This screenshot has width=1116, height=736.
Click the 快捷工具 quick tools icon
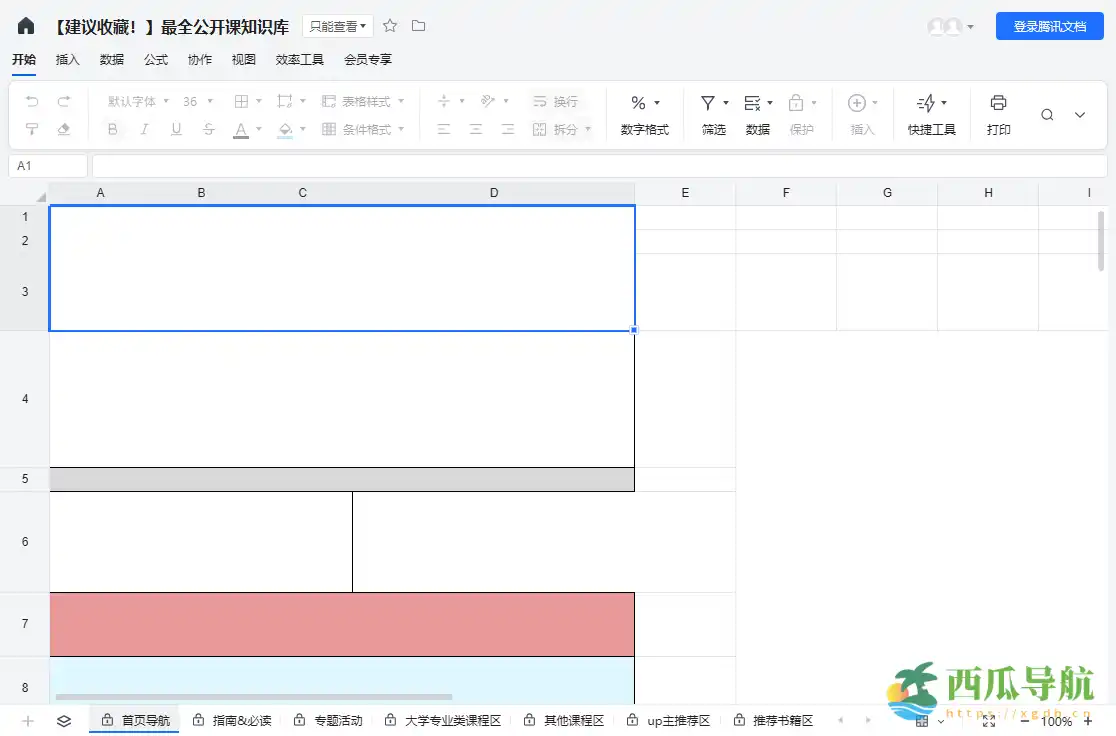[x=930, y=113]
